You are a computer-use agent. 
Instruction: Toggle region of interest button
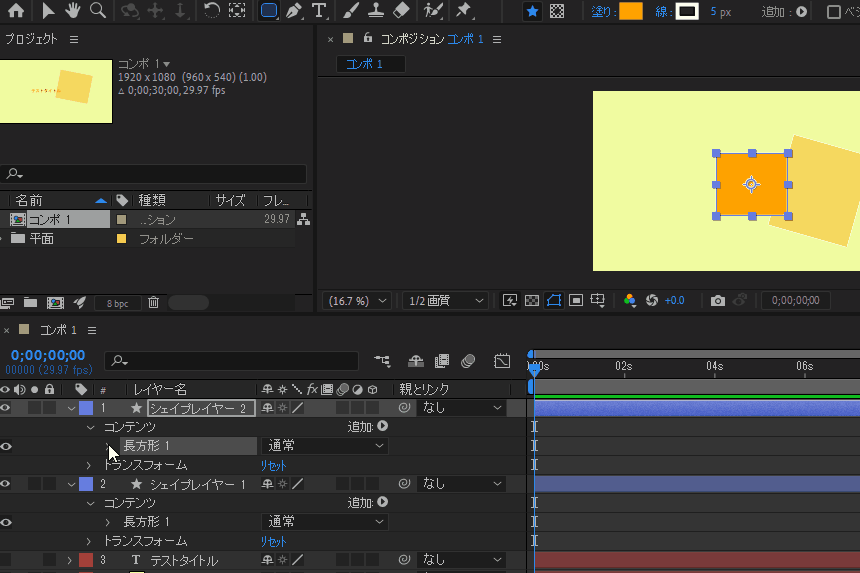[575, 300]
